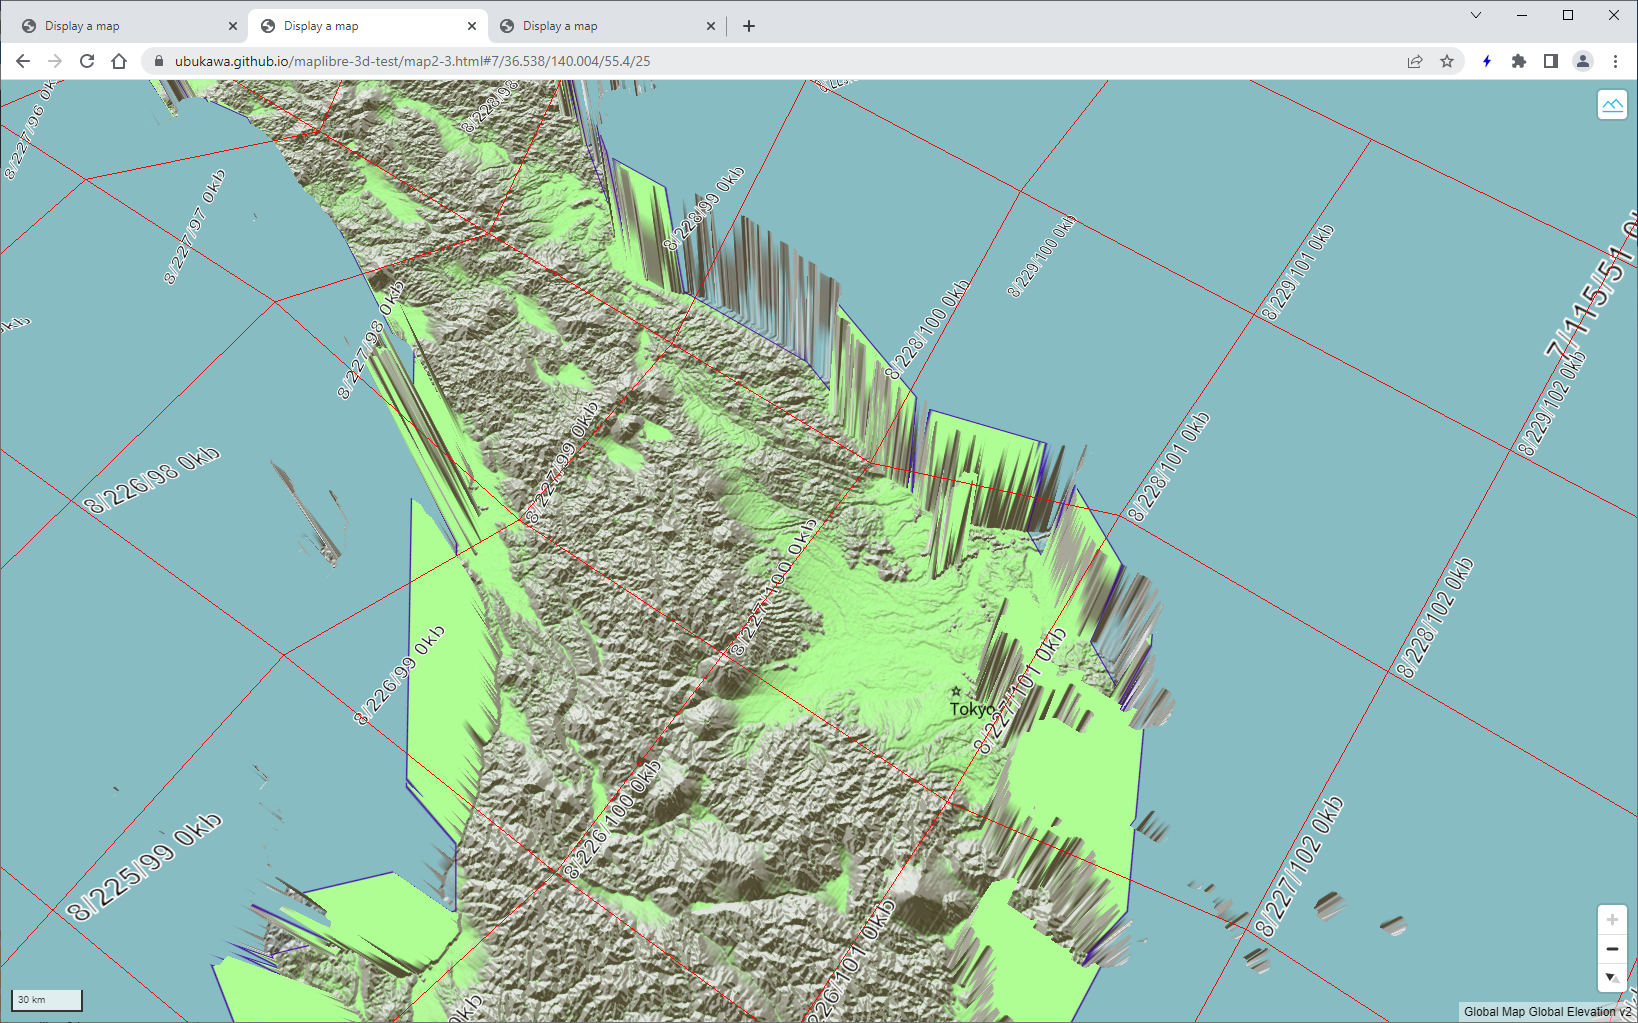Viewport: 1638px width, 1023px height.
Task: Open the blue lightning extension
Action: pyautogui.click(x=1487, y=61)
